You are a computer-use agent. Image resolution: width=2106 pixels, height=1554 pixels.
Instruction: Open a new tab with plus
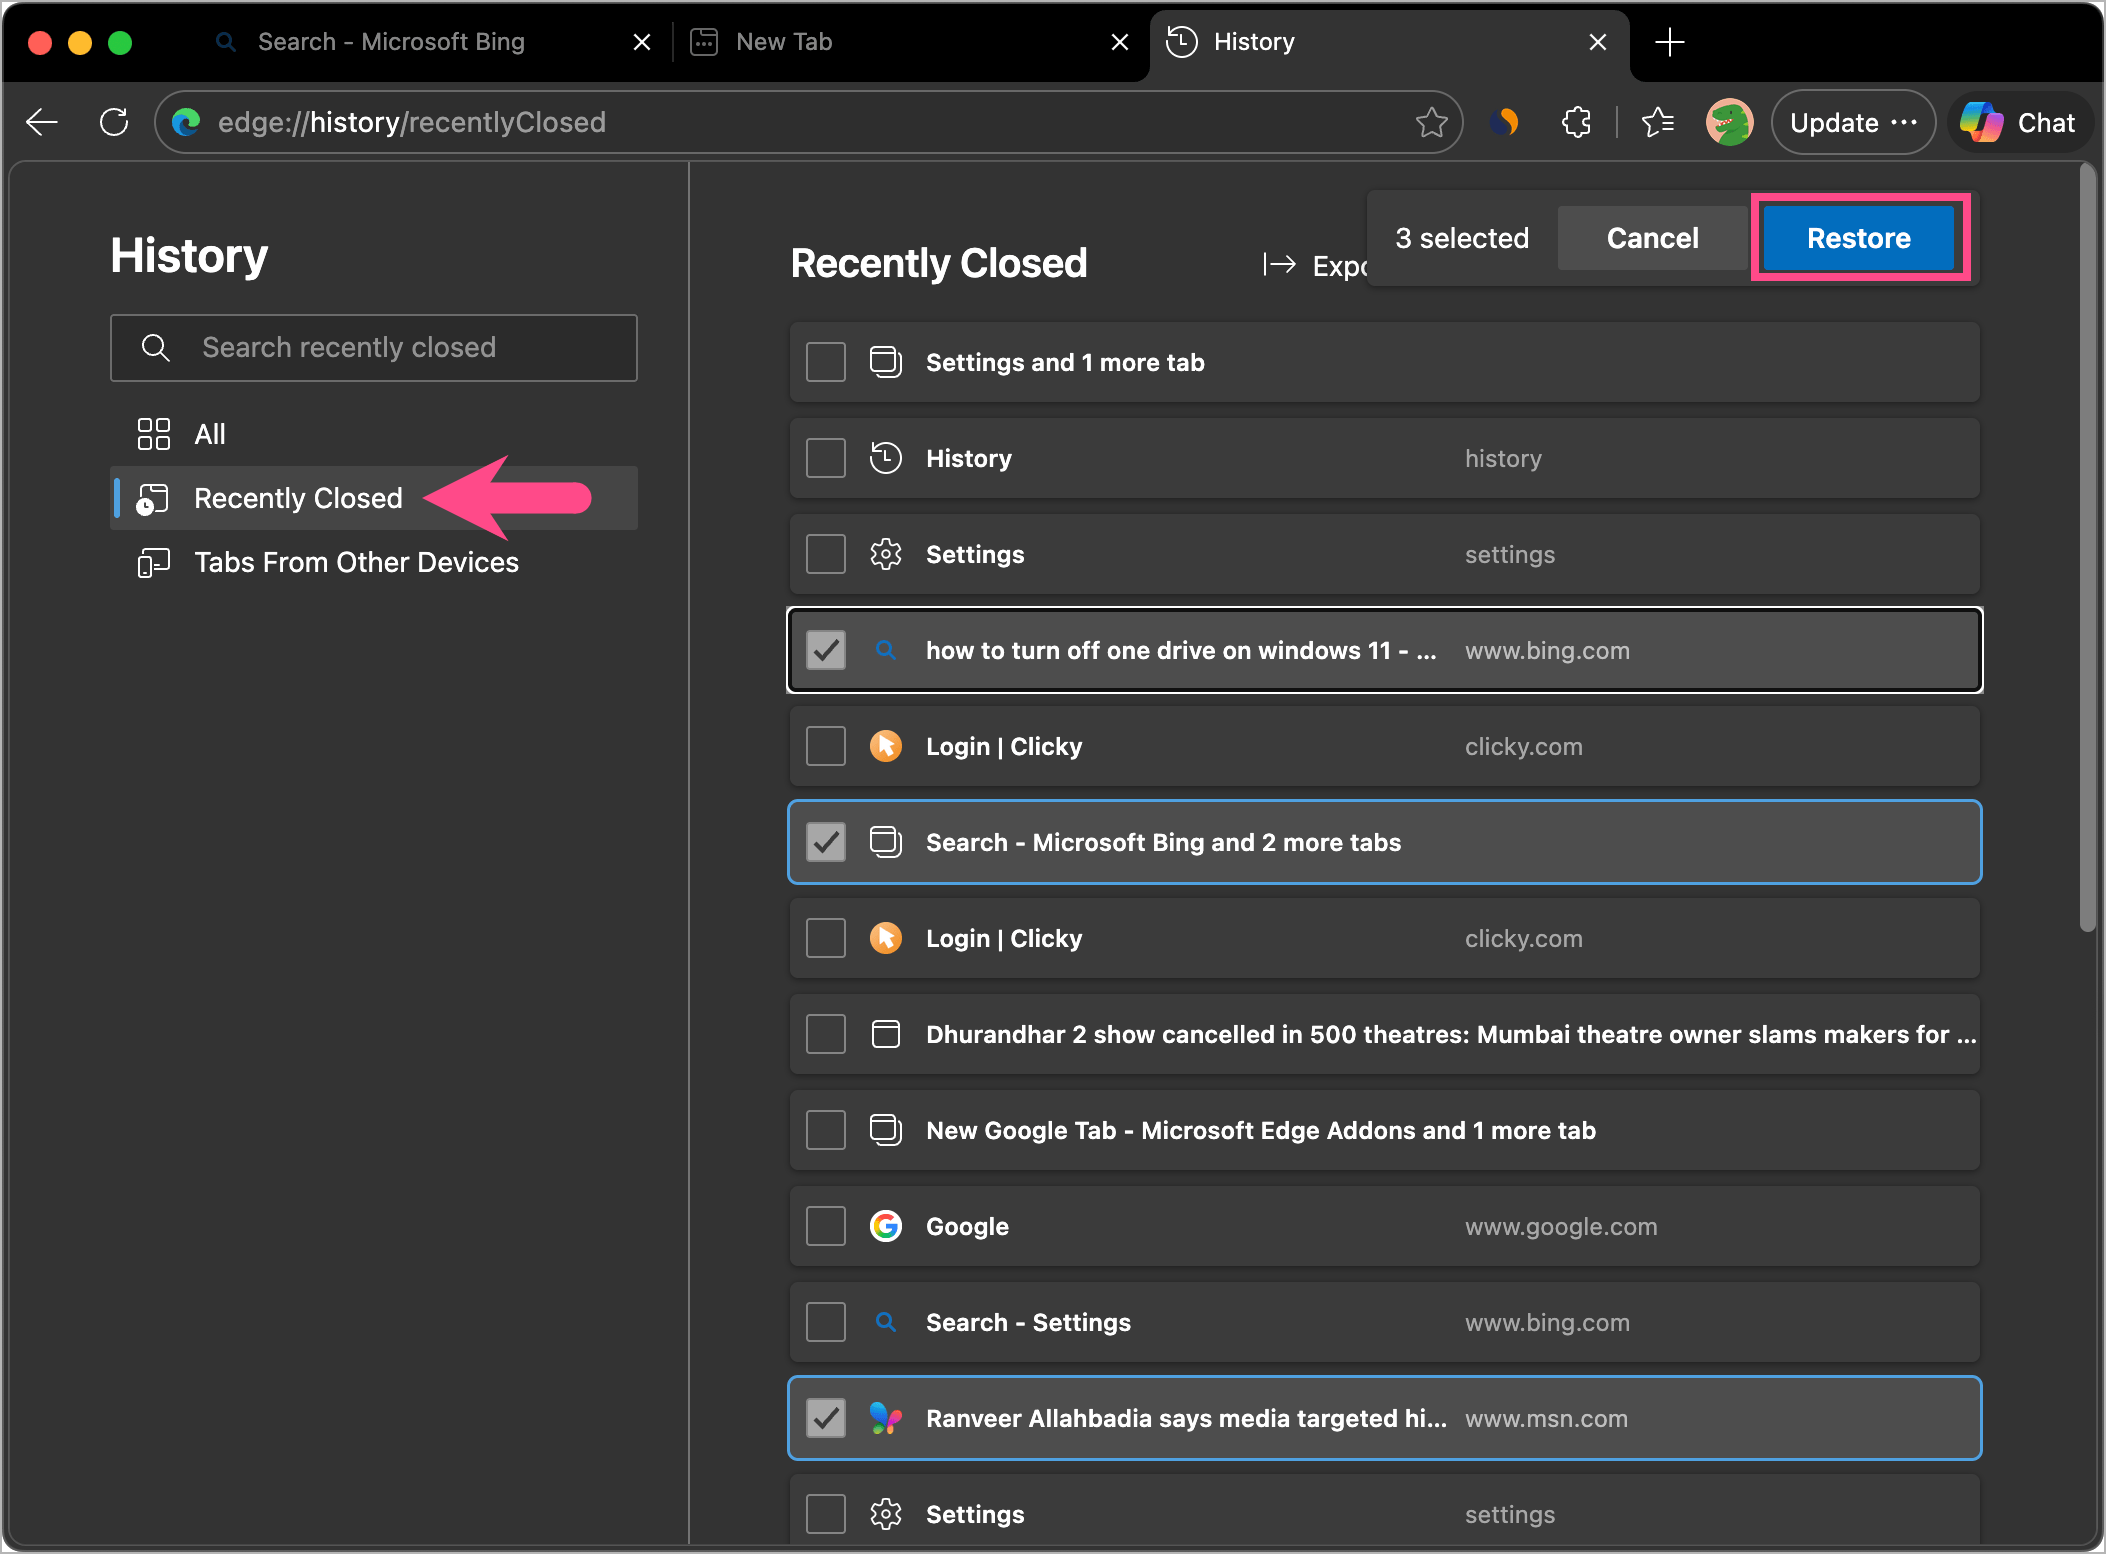pos(1670,42)
